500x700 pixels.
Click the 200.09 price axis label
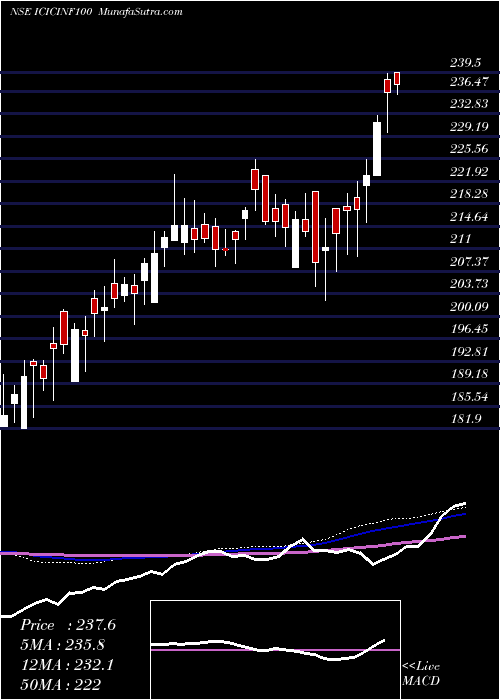pyautogui.click(x=469, y=307)
